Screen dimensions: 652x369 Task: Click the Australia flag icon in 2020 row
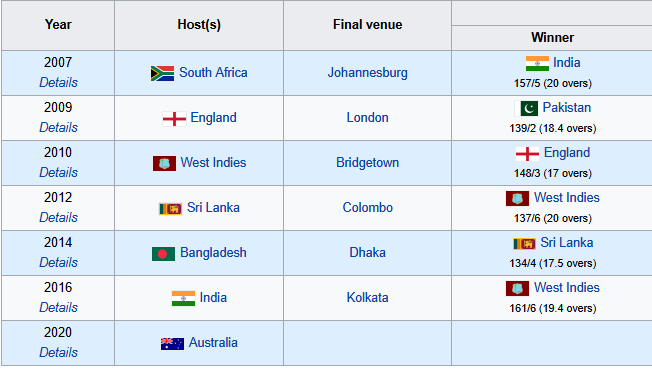click(x=172, y=344)
